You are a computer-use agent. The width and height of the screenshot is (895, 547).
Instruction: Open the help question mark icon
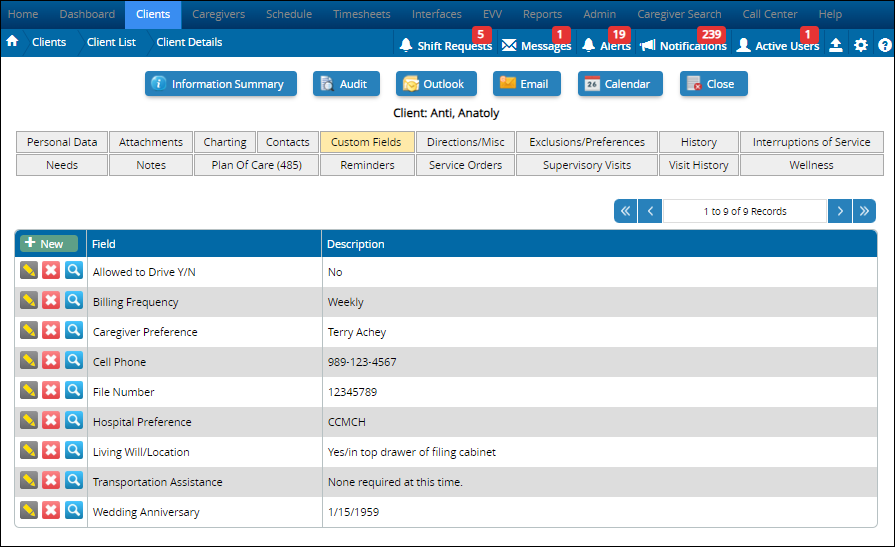(885, 45)
